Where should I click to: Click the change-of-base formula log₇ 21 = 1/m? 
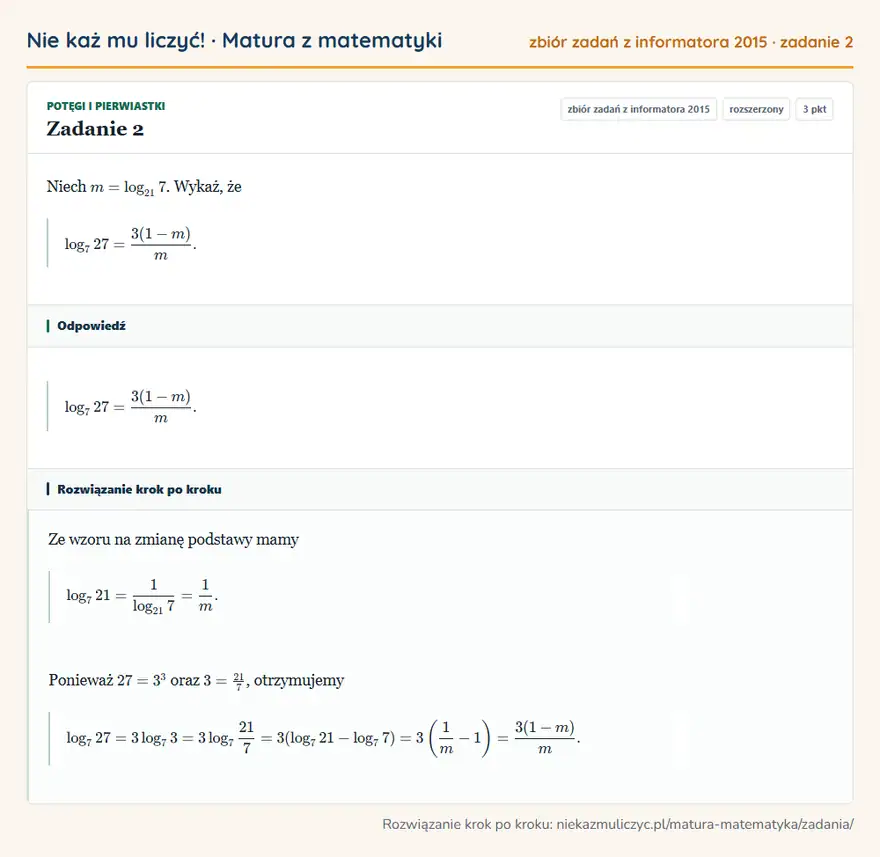pos(142,596)
